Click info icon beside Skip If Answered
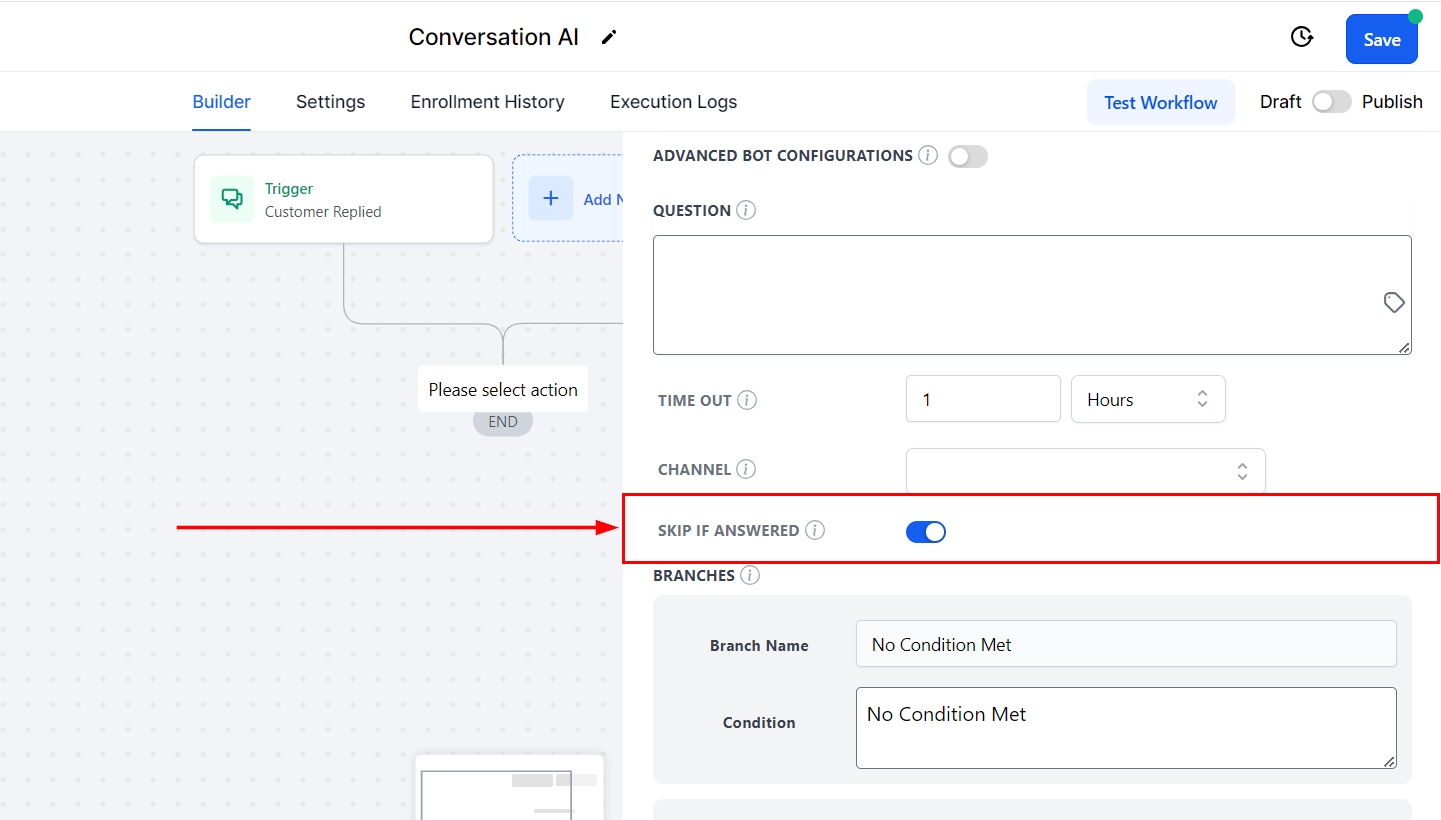This screenshot has height=820, width=1441. point(815,530)
